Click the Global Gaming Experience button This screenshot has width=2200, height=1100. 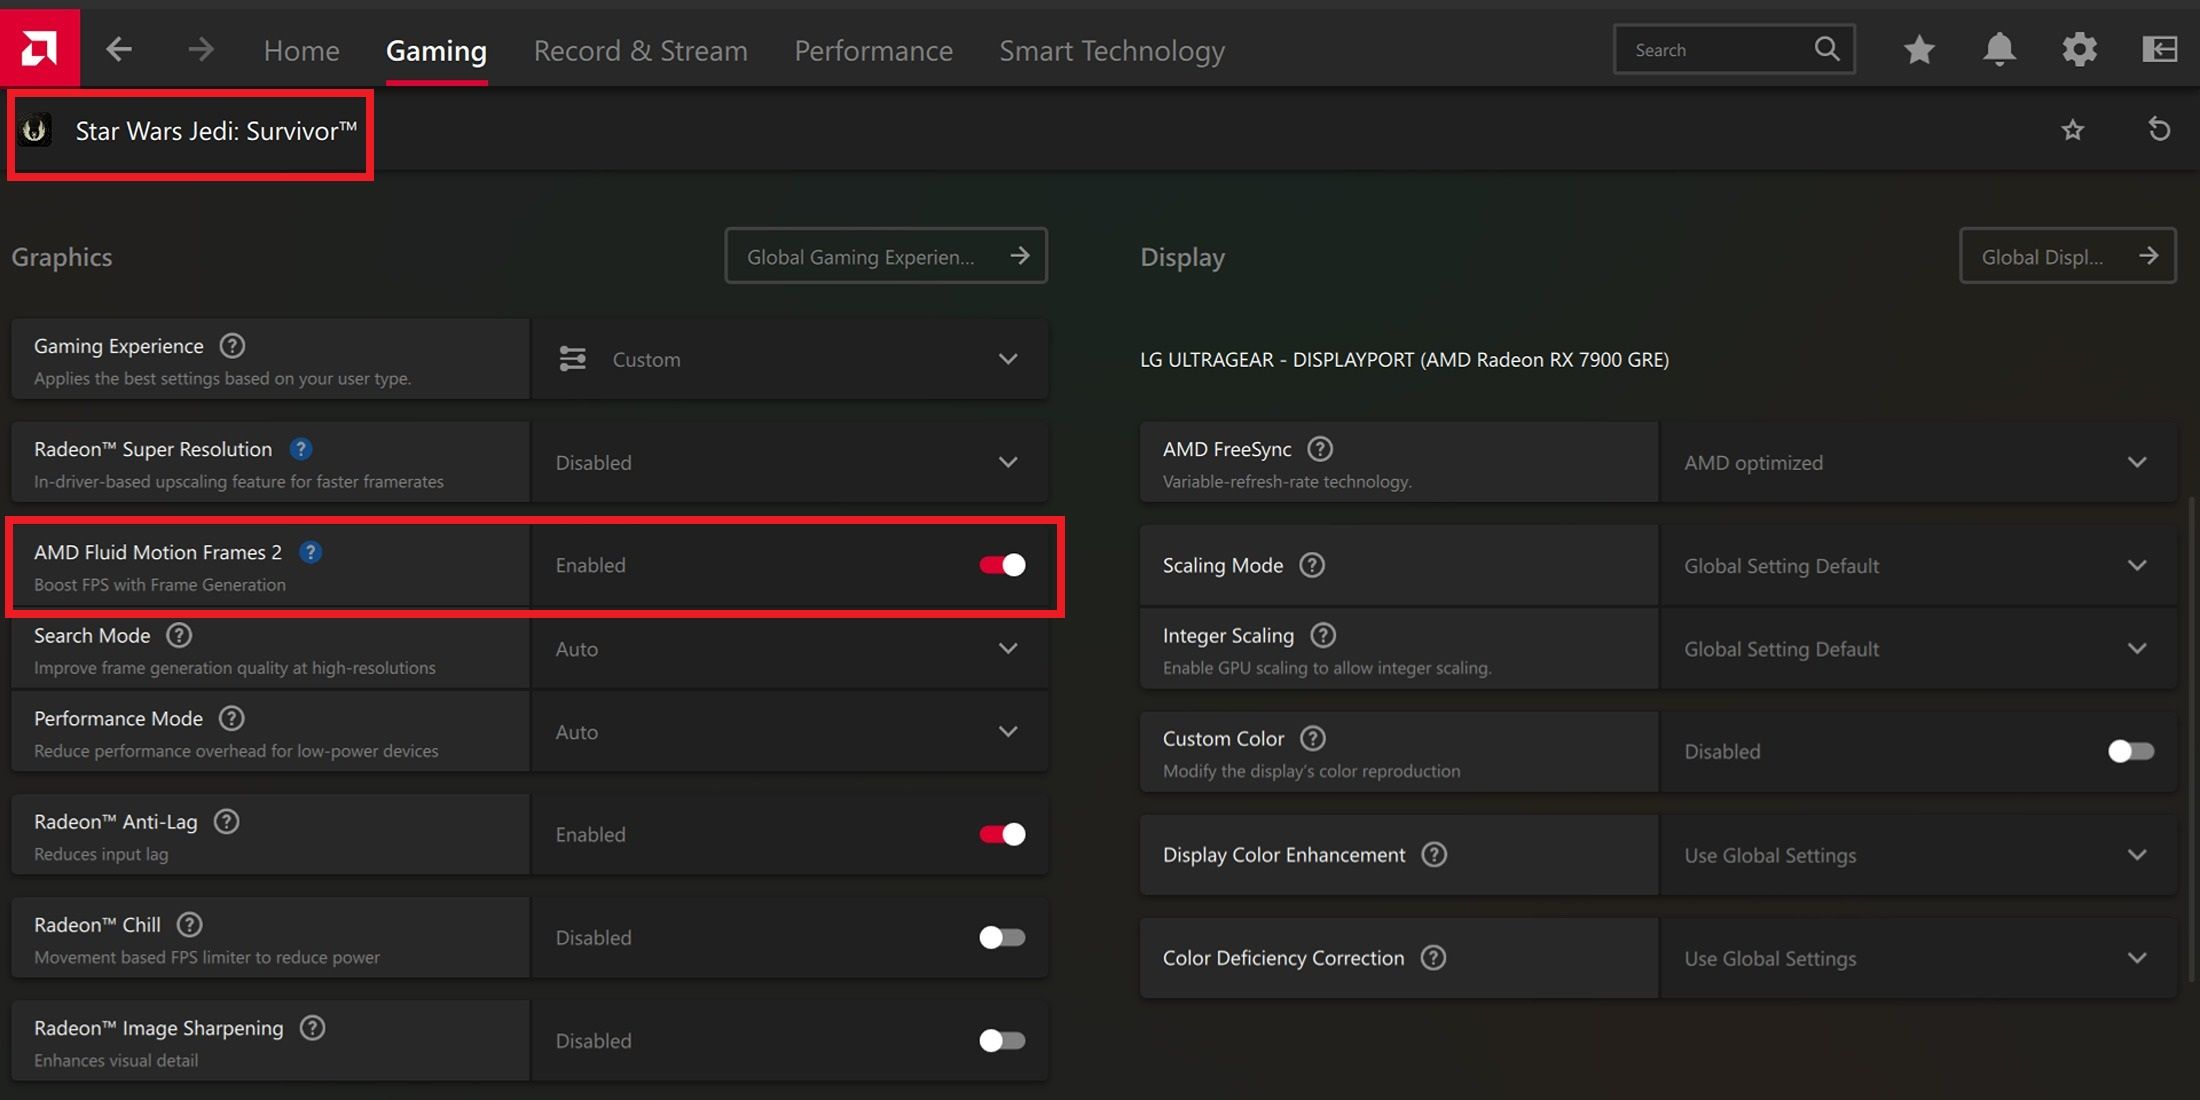click(x=885, y=256)
